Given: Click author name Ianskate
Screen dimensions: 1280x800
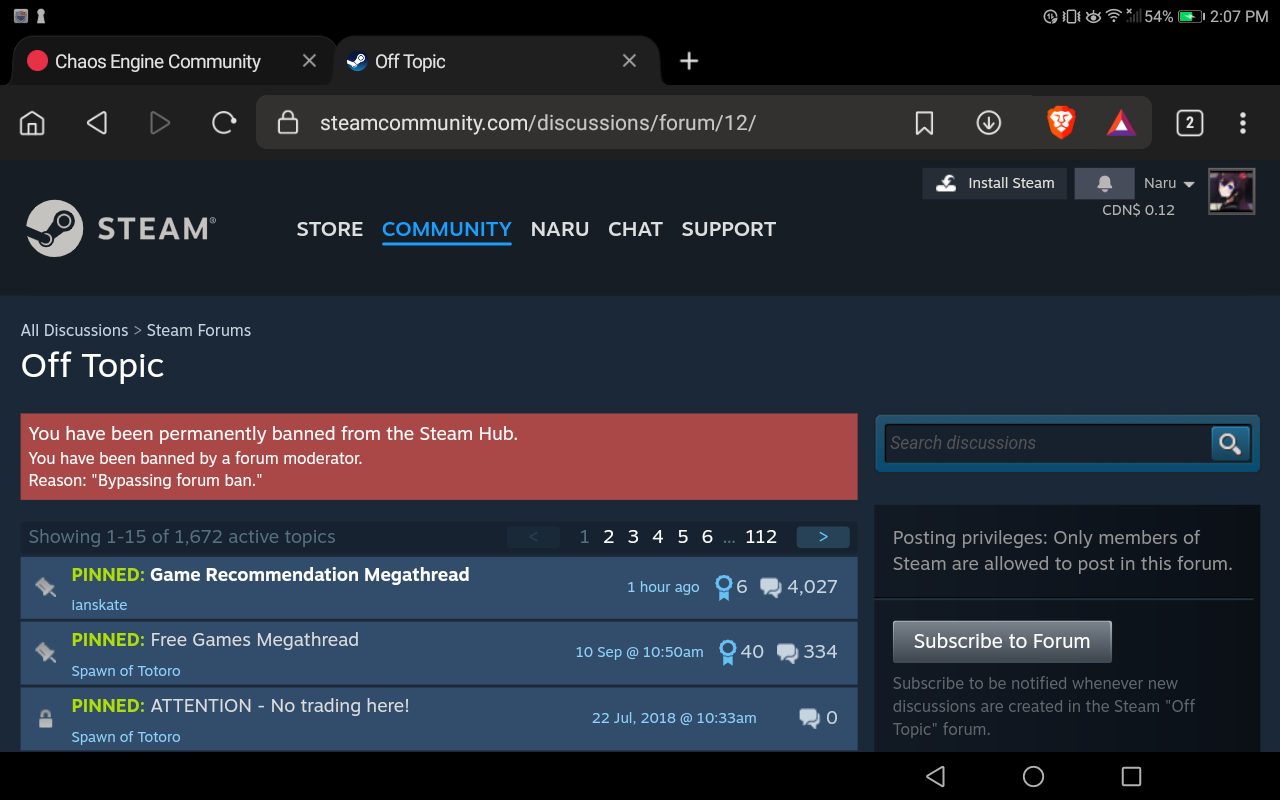Looking at the screenshot, I should point(99,605).
